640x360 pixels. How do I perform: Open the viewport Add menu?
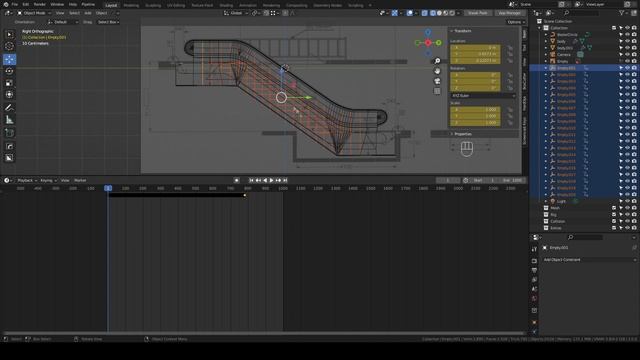[88, 13]
